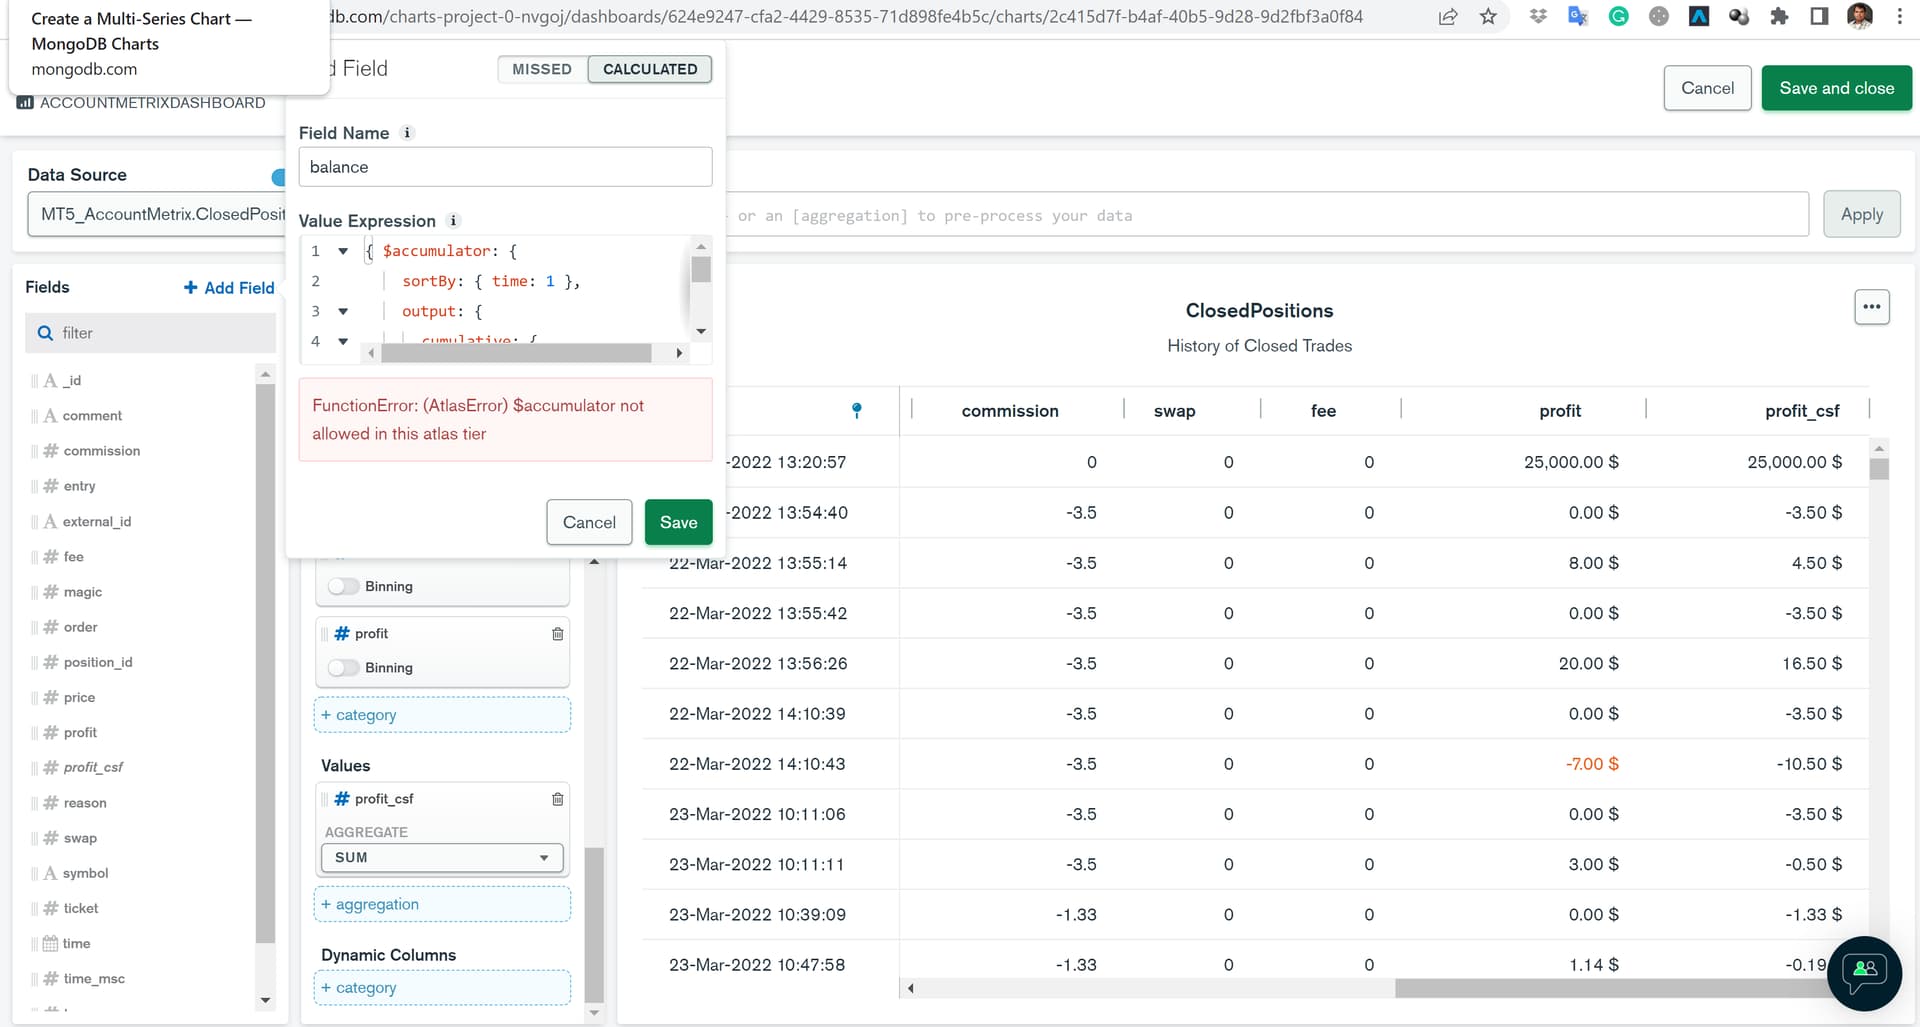This screenshot has height=1027, width=1920.
Task: Select the CALCULATED tab
Action: pos(650,69)
